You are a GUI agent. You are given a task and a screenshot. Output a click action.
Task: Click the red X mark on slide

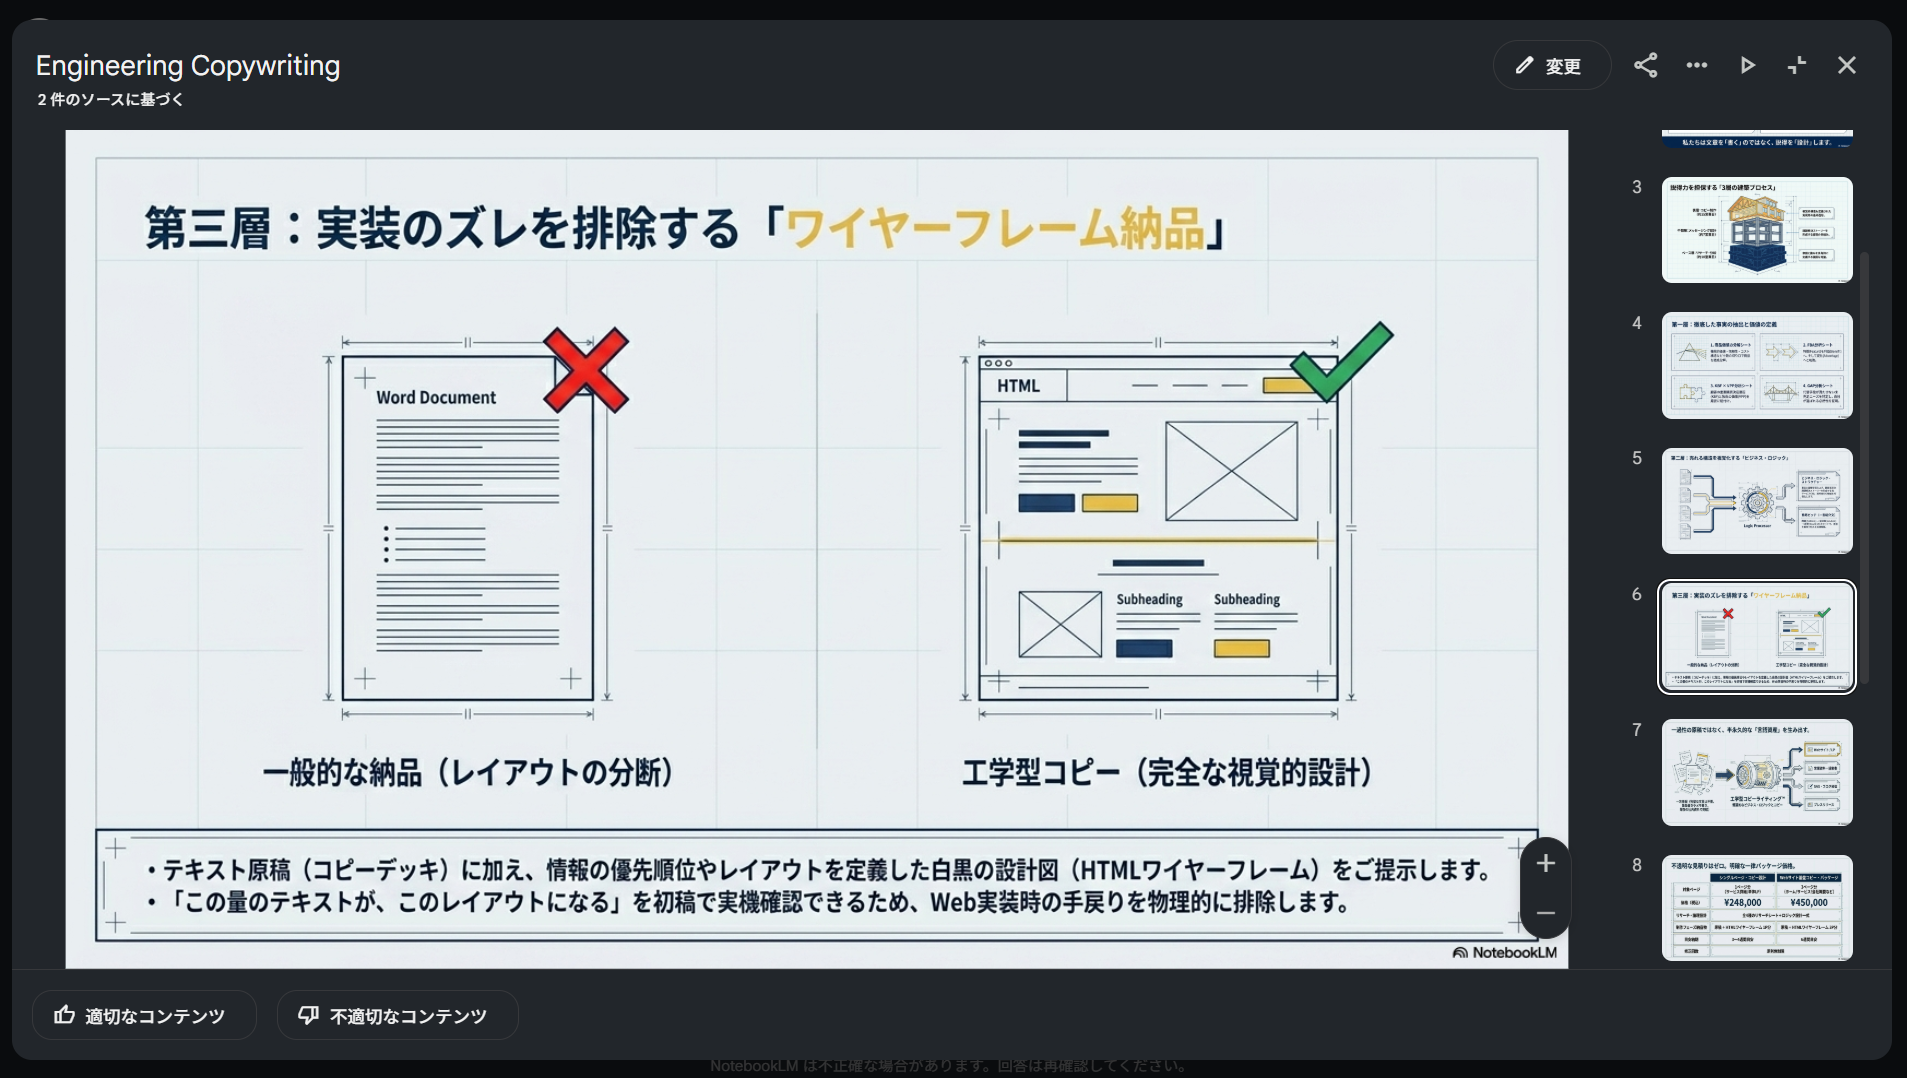586,370
